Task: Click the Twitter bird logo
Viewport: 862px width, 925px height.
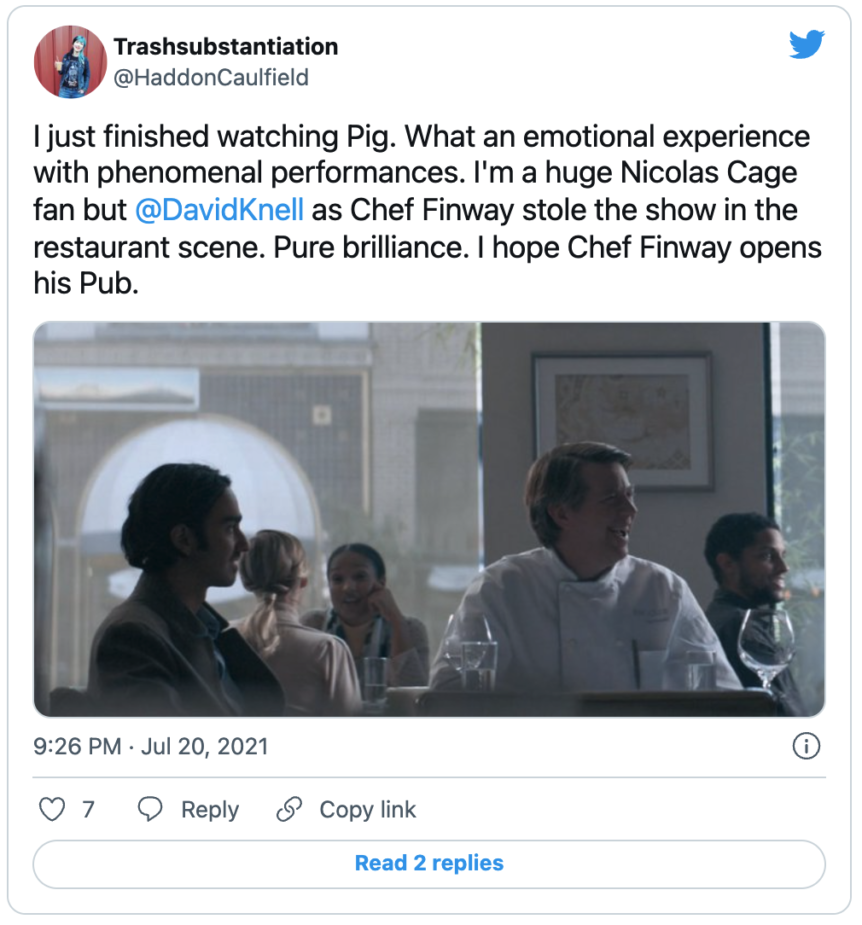Action: (x=807, y=44)
